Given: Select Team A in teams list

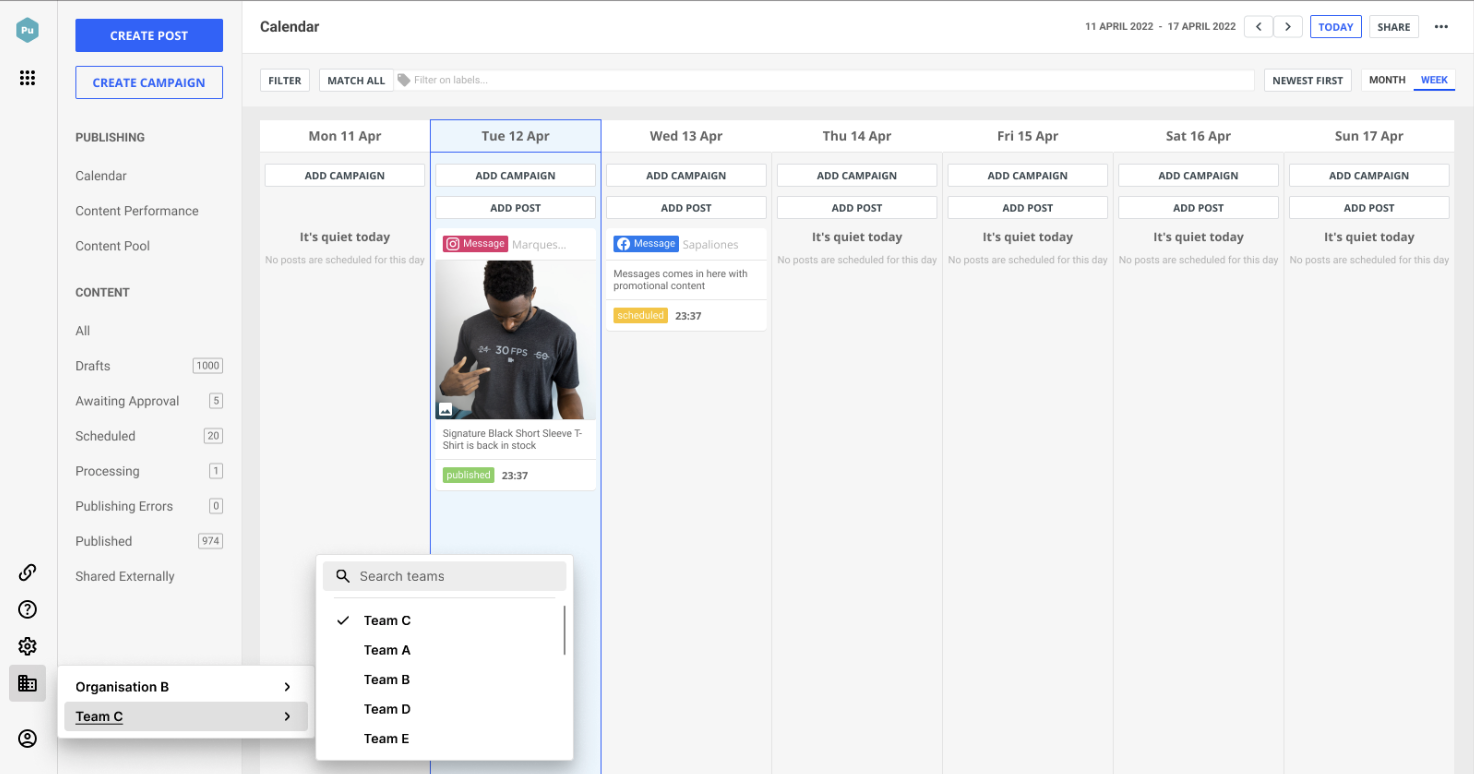Looking at the screenshot, I should (x=387, y=650).
